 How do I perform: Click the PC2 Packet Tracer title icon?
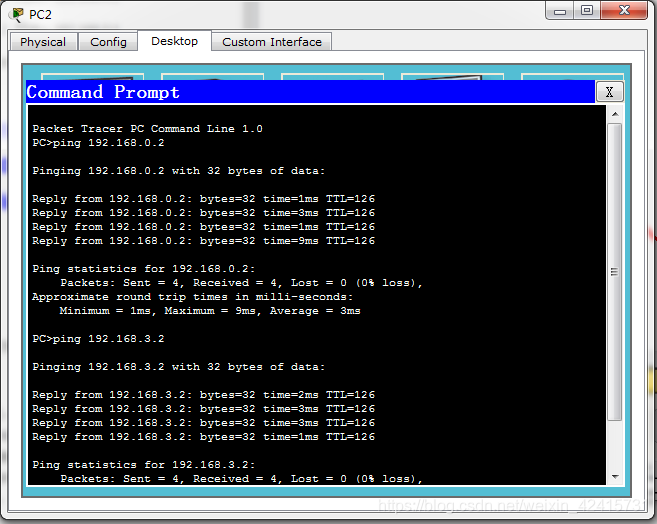pos(18,15)
